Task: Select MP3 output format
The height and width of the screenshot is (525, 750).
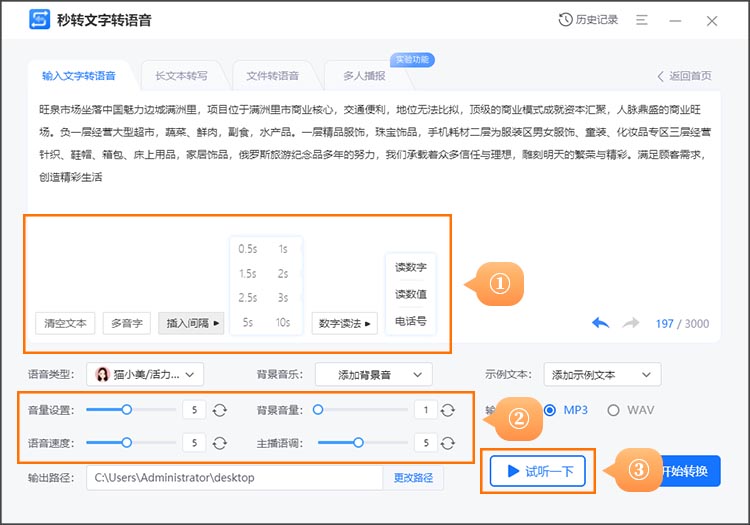Action: click(x=566, y=410)
